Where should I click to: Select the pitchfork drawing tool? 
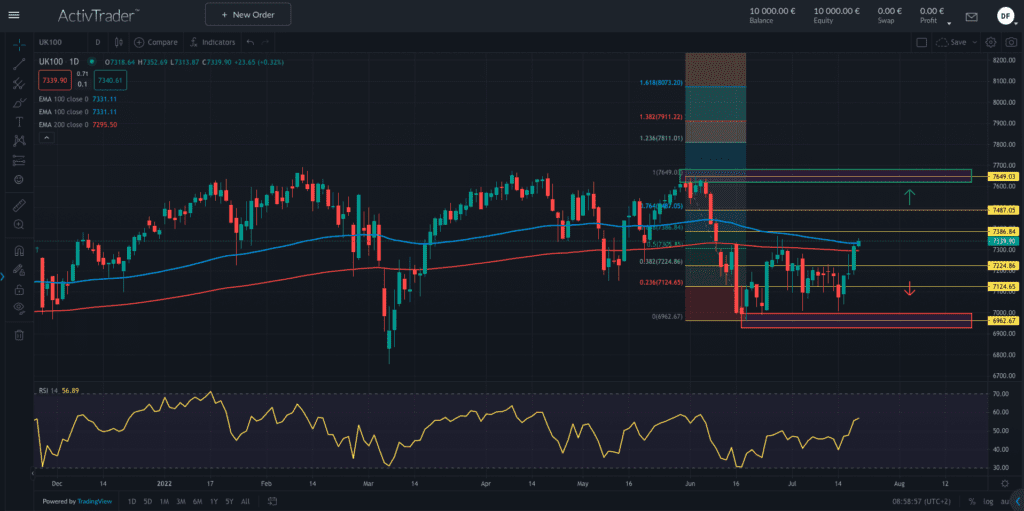[19, 83]
